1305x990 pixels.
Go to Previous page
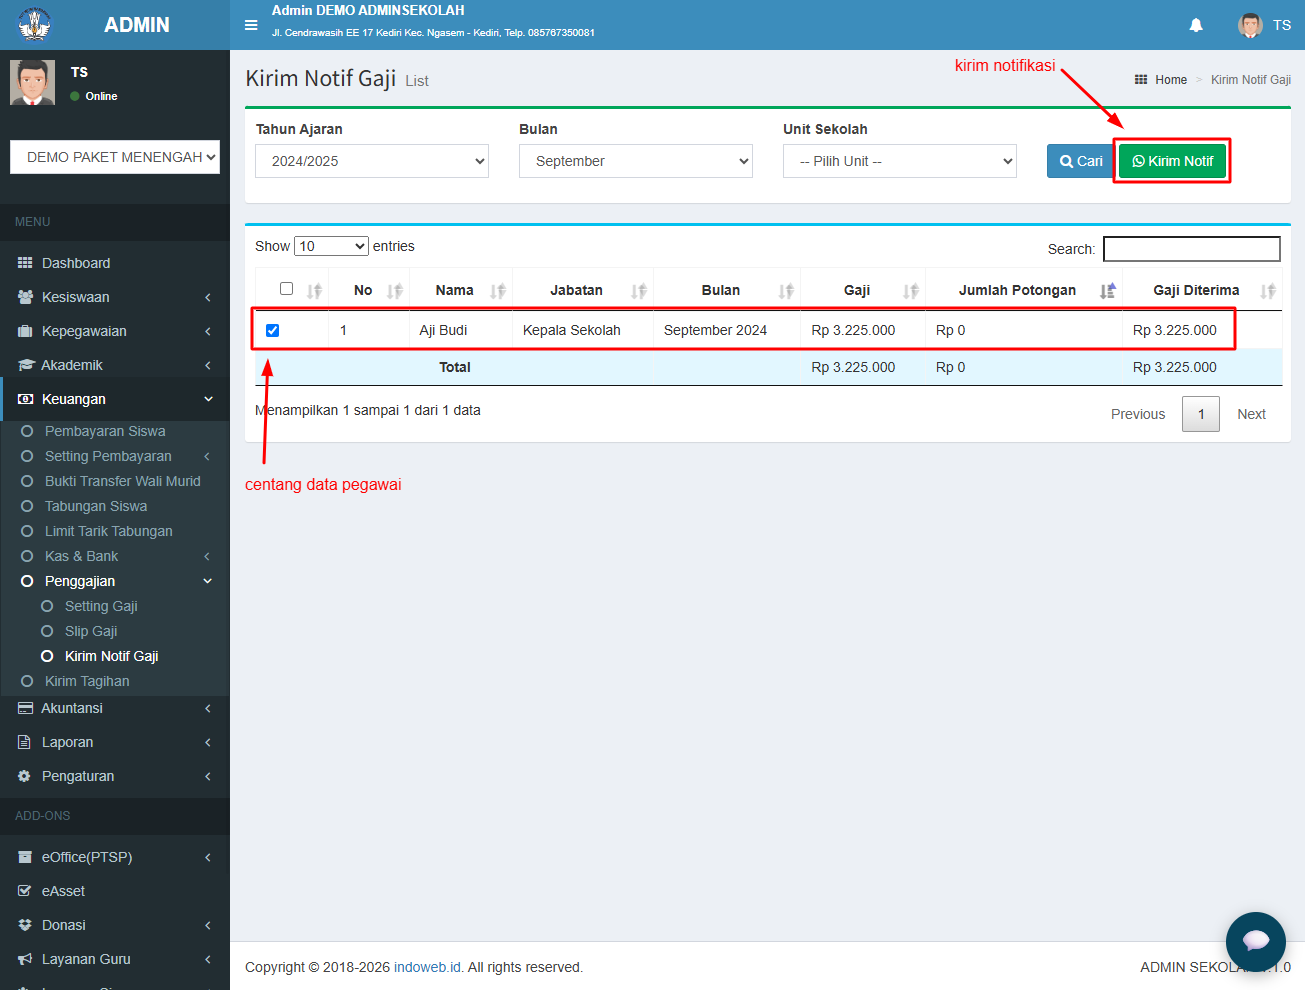pos(1138,414)
